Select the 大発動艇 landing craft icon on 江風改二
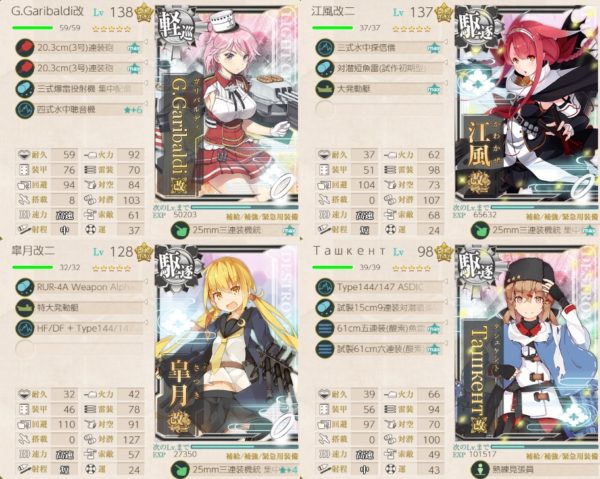Viewport: 600px width, 479px height. point(325,89)
